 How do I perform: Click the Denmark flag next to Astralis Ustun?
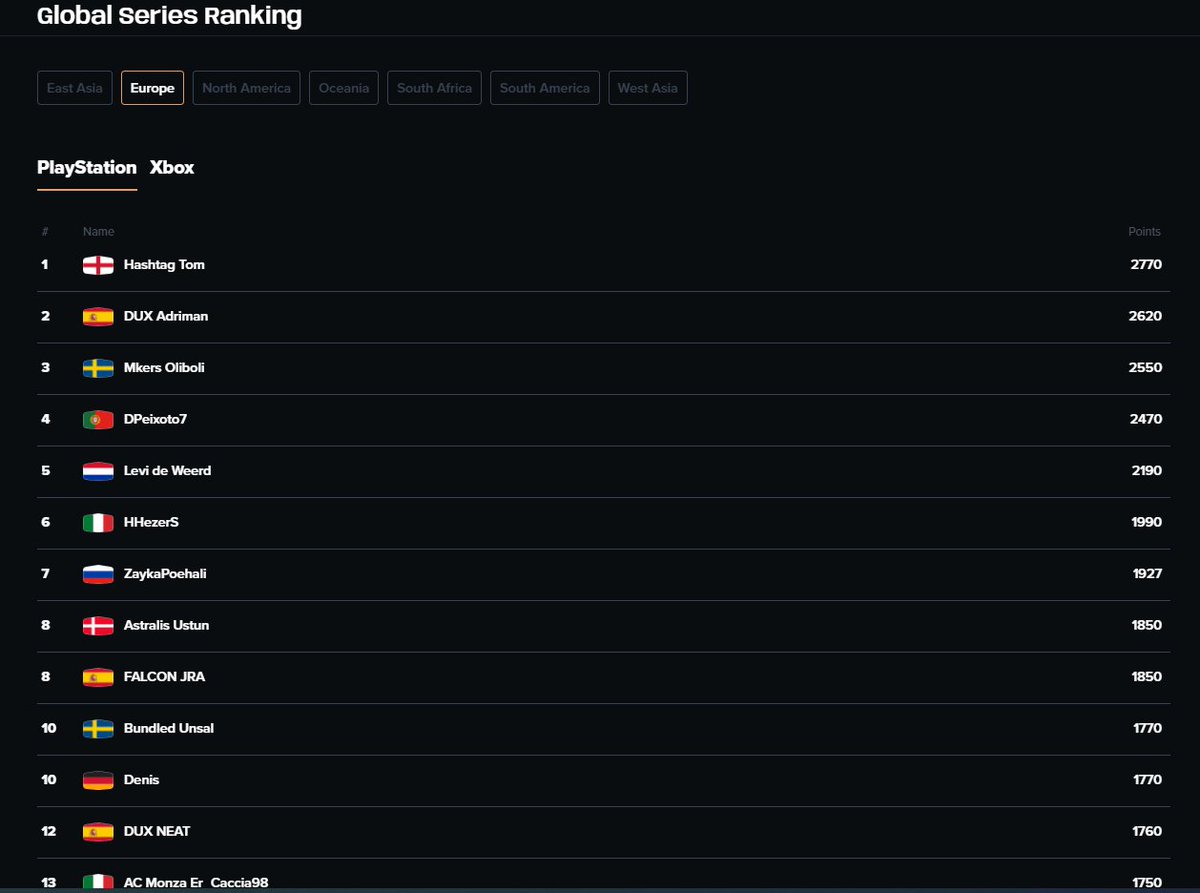click(98, 625)
